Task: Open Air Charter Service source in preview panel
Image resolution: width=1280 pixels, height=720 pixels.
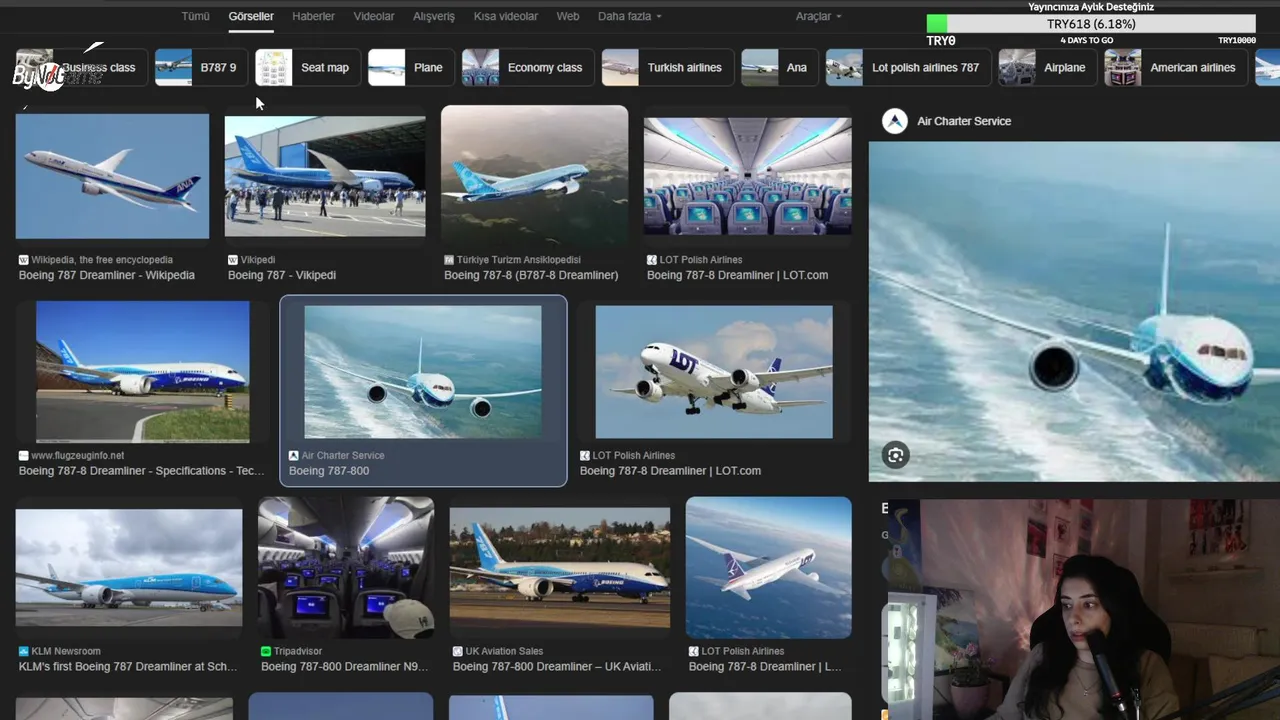Action: [964, 121]
